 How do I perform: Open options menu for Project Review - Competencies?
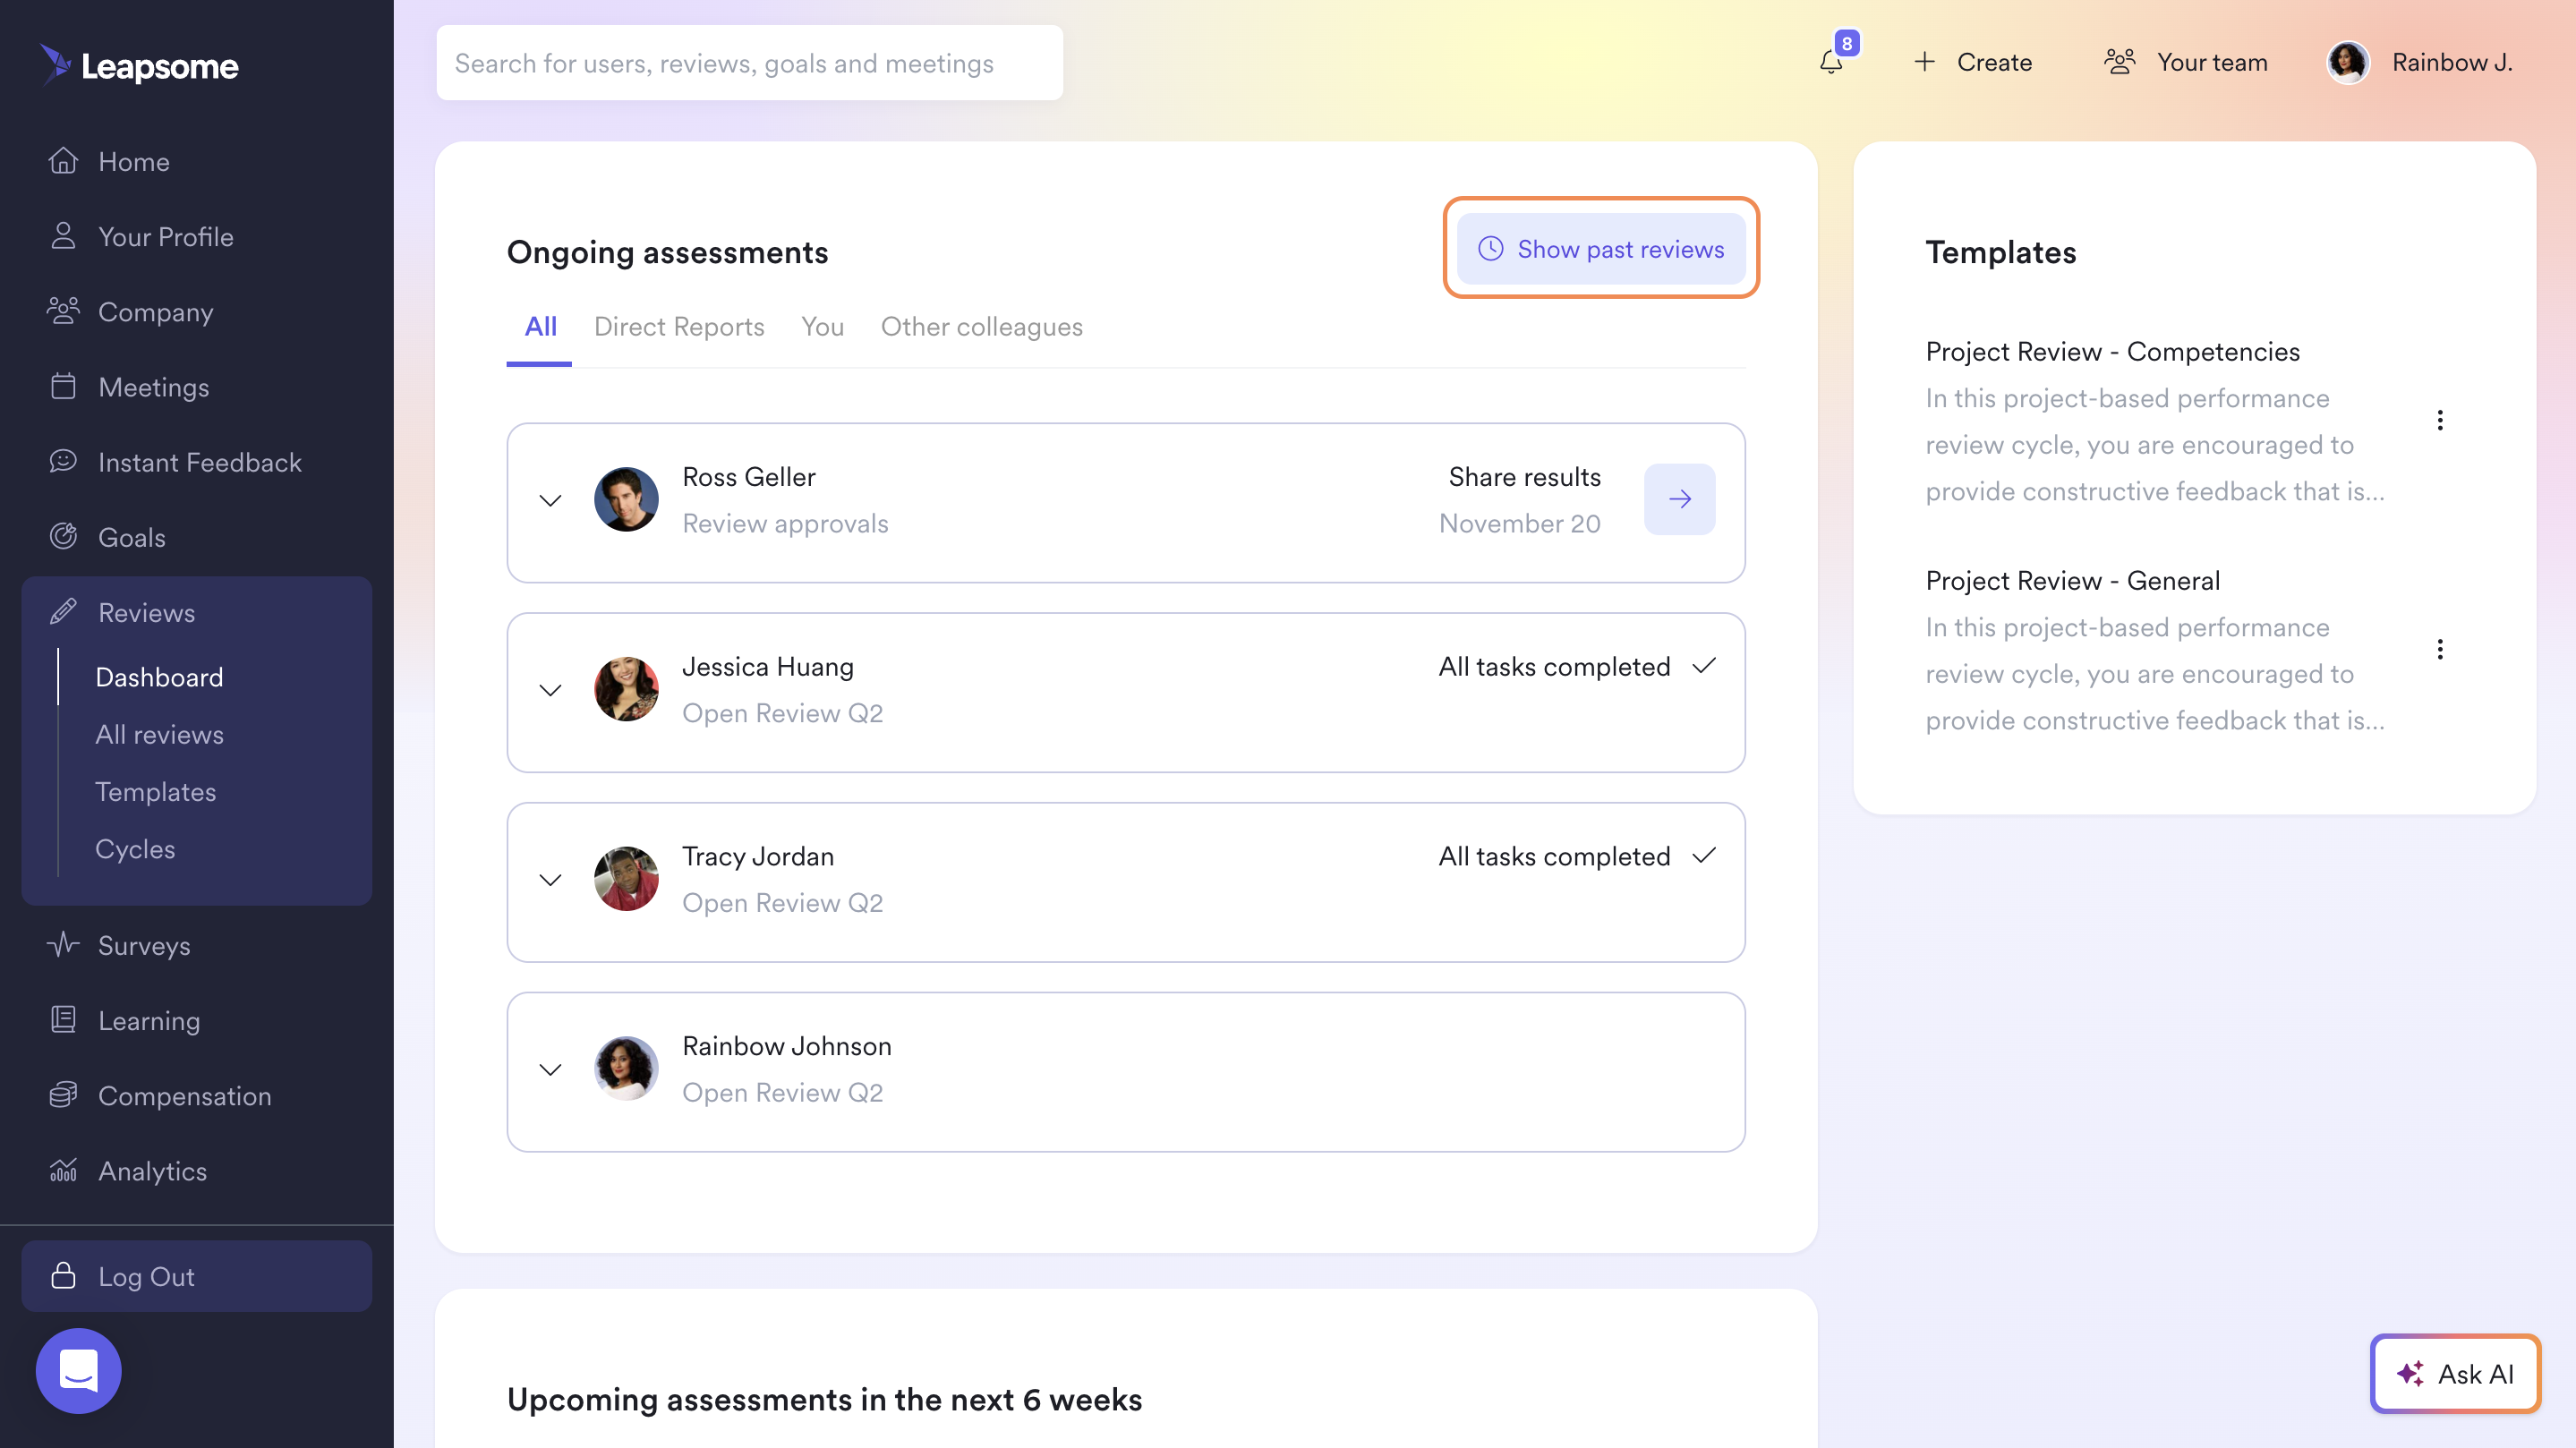click(x=2440, y=420)
